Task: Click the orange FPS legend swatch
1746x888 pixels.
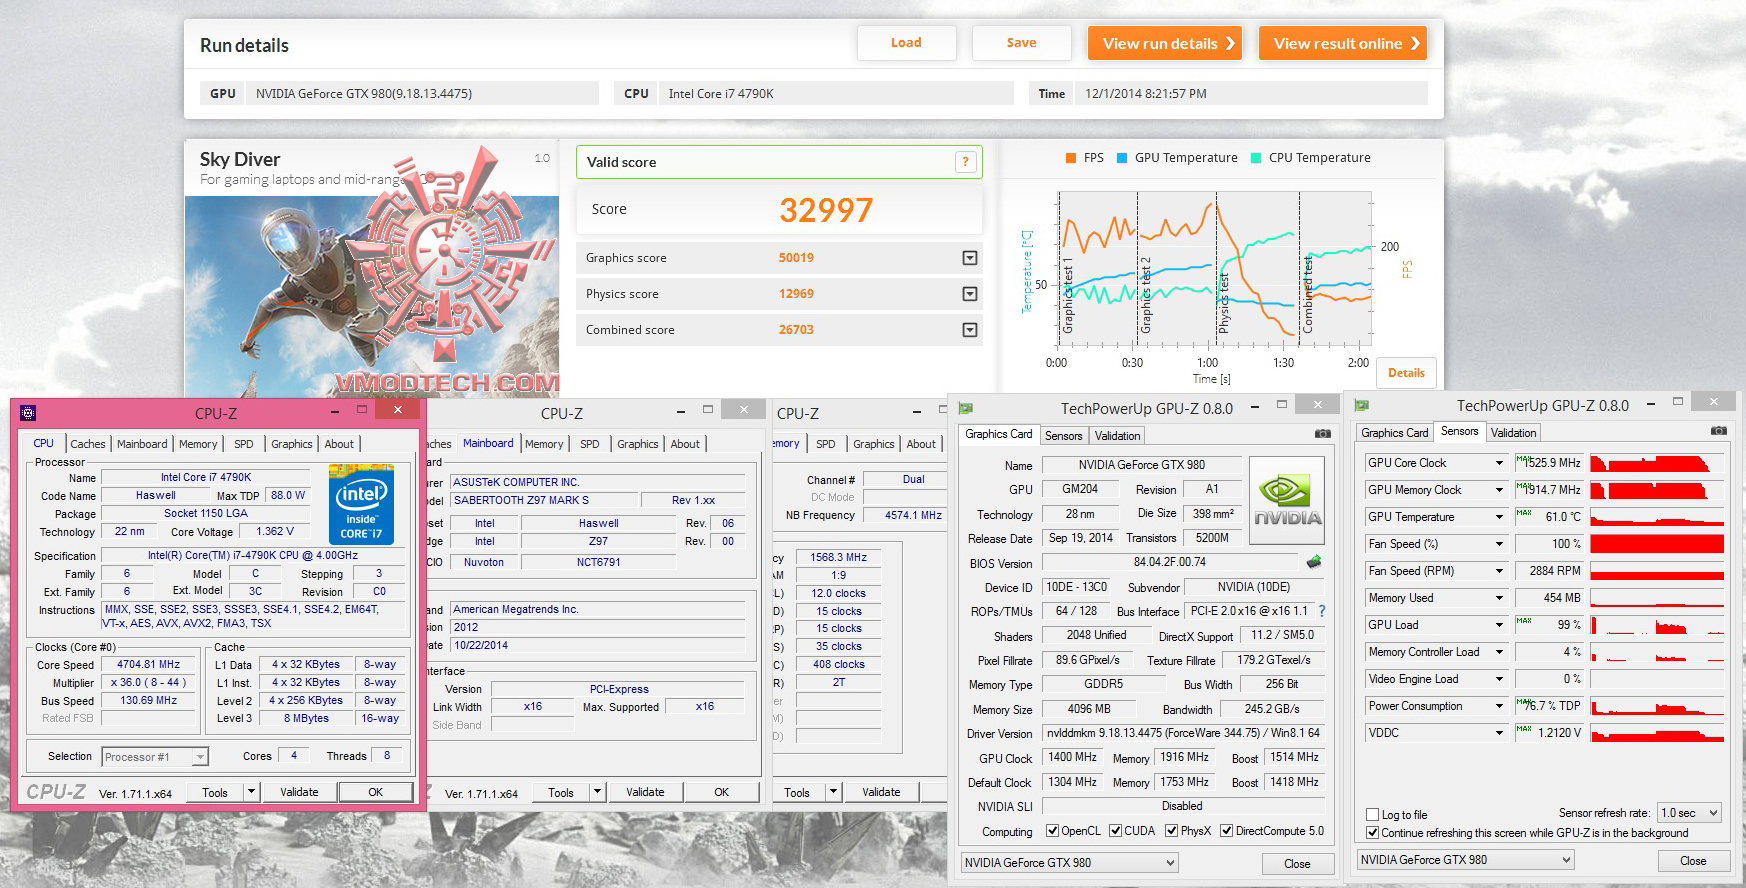Action: [1071, 158]
